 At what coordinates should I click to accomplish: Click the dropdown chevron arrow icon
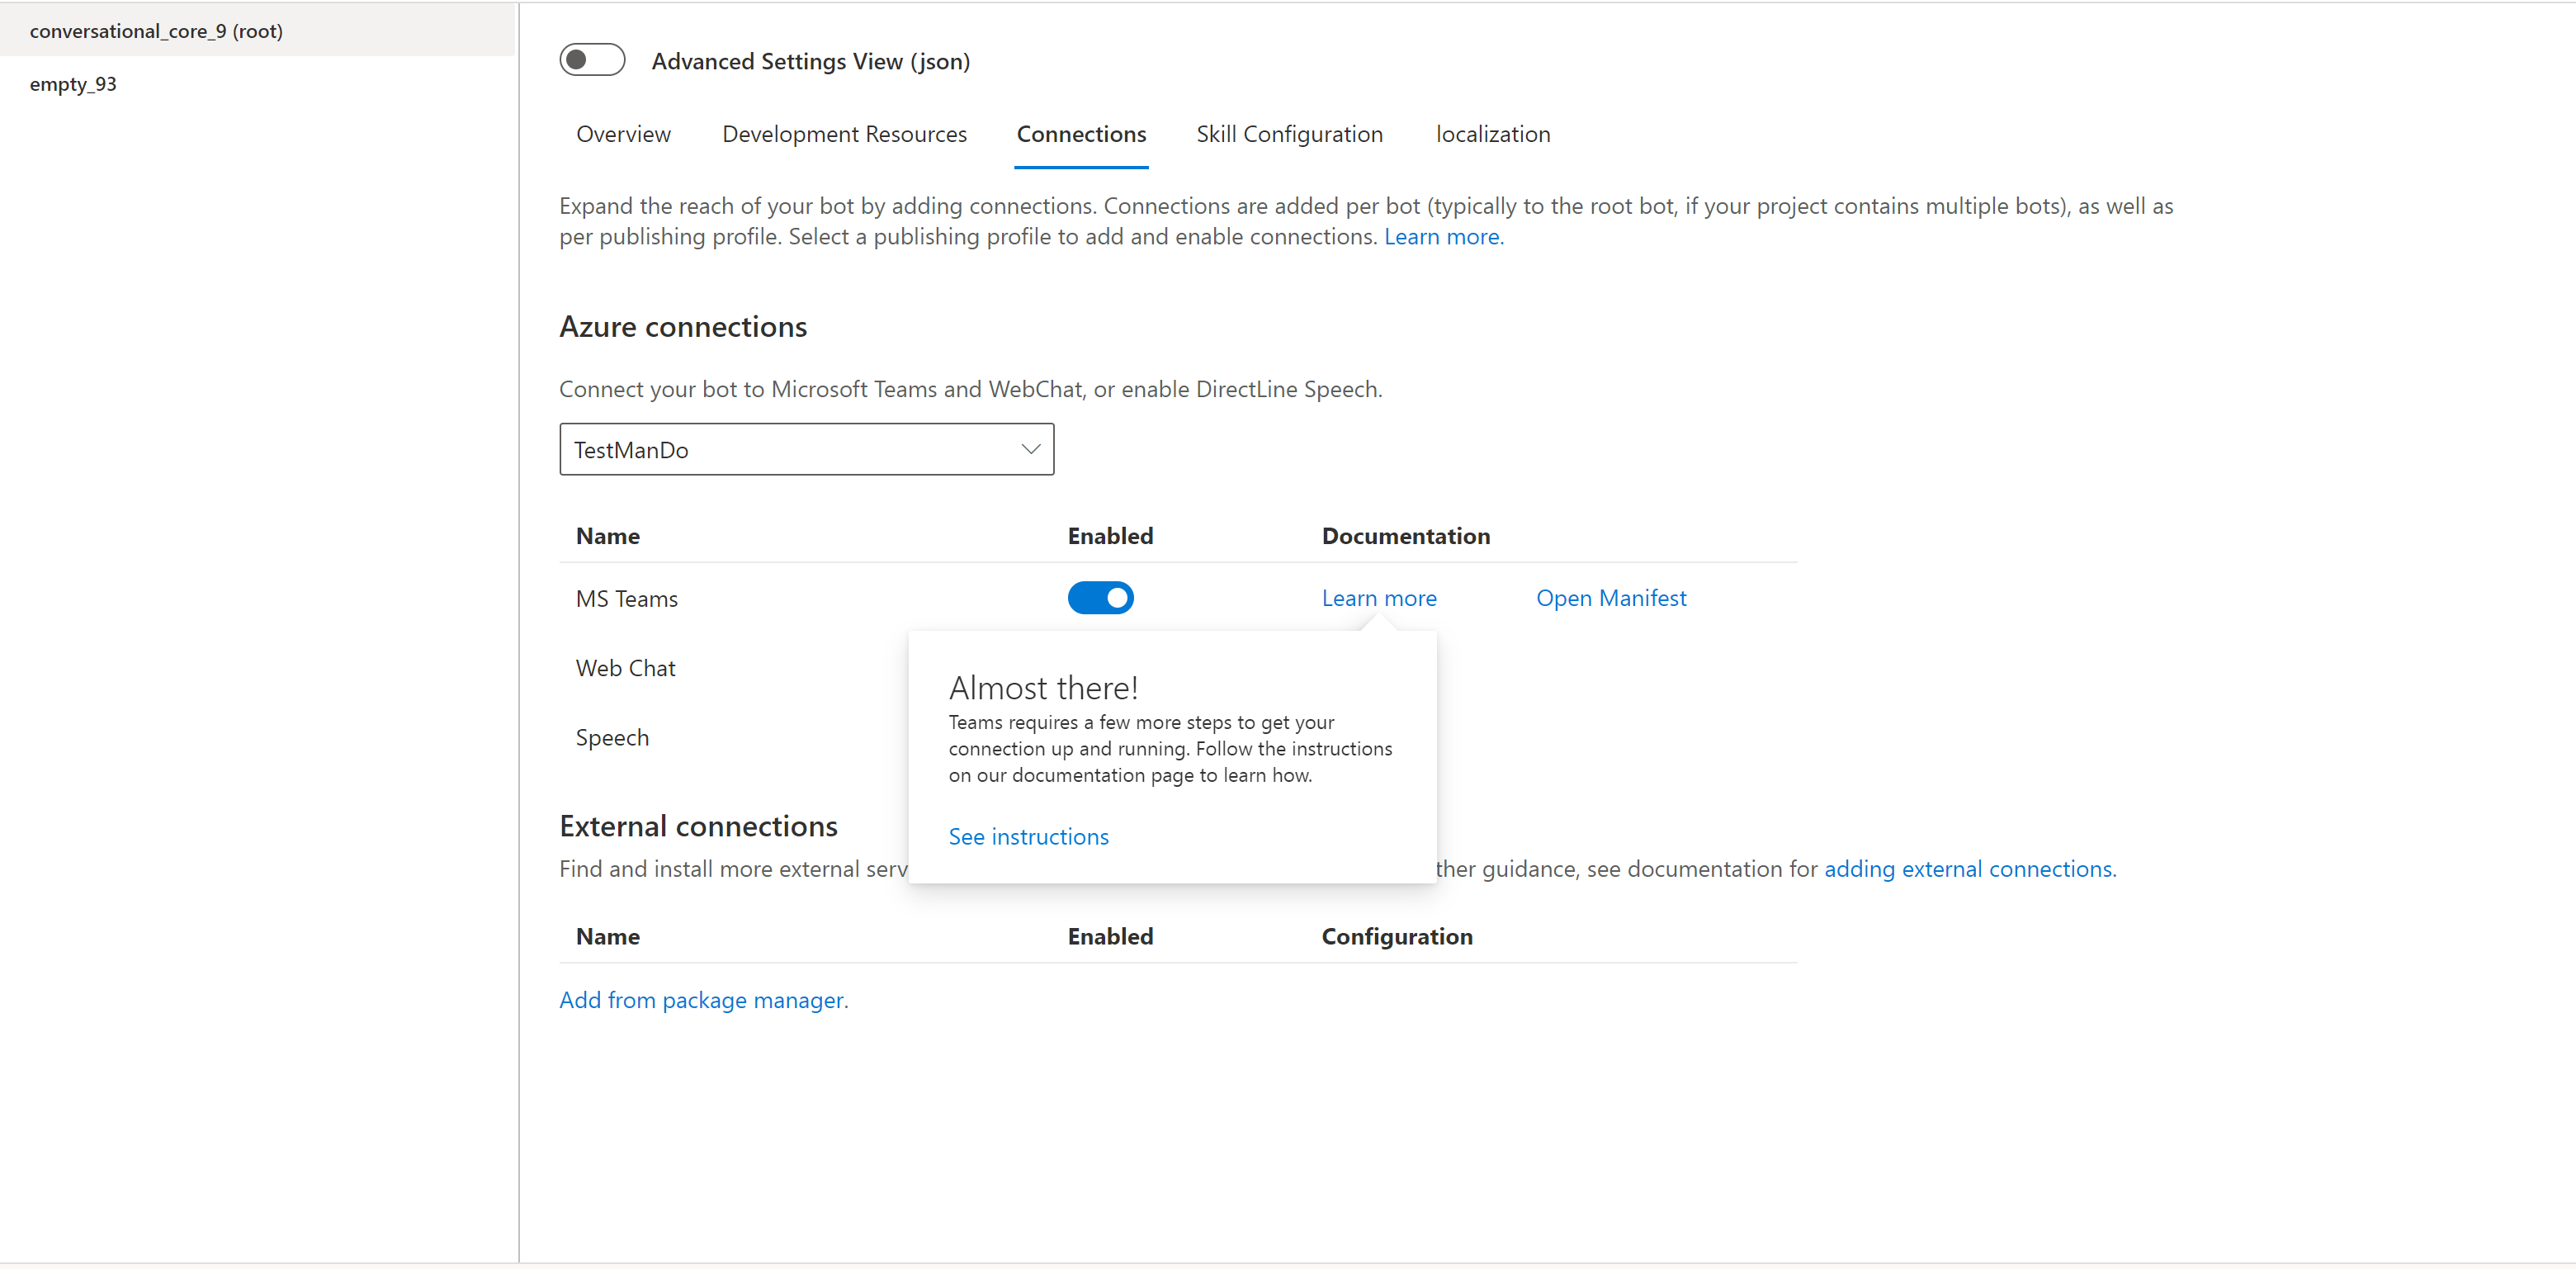[x=1030, y=450]
